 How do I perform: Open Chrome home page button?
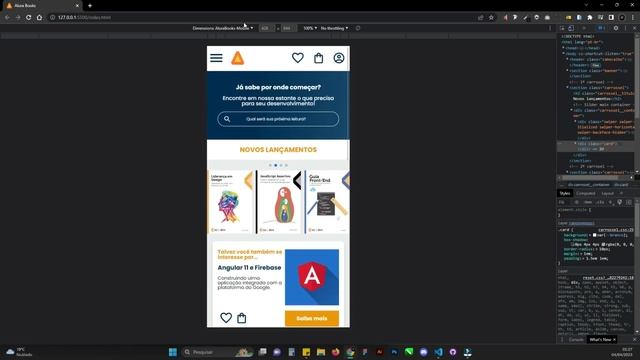pyautogui.click(x=39, y=18)
